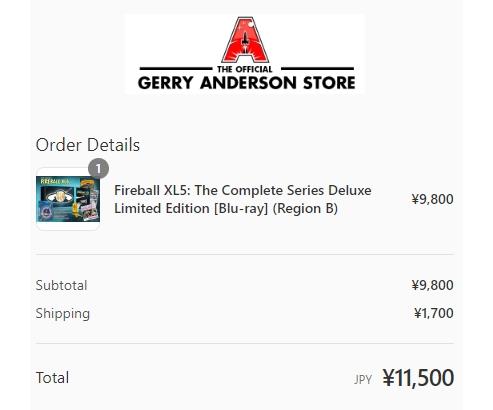Image resolution: width=493 pixels, height=410 pixels.
Task: Click the Gerry Anderson Store logo
Action: click(x=246, y=54)
